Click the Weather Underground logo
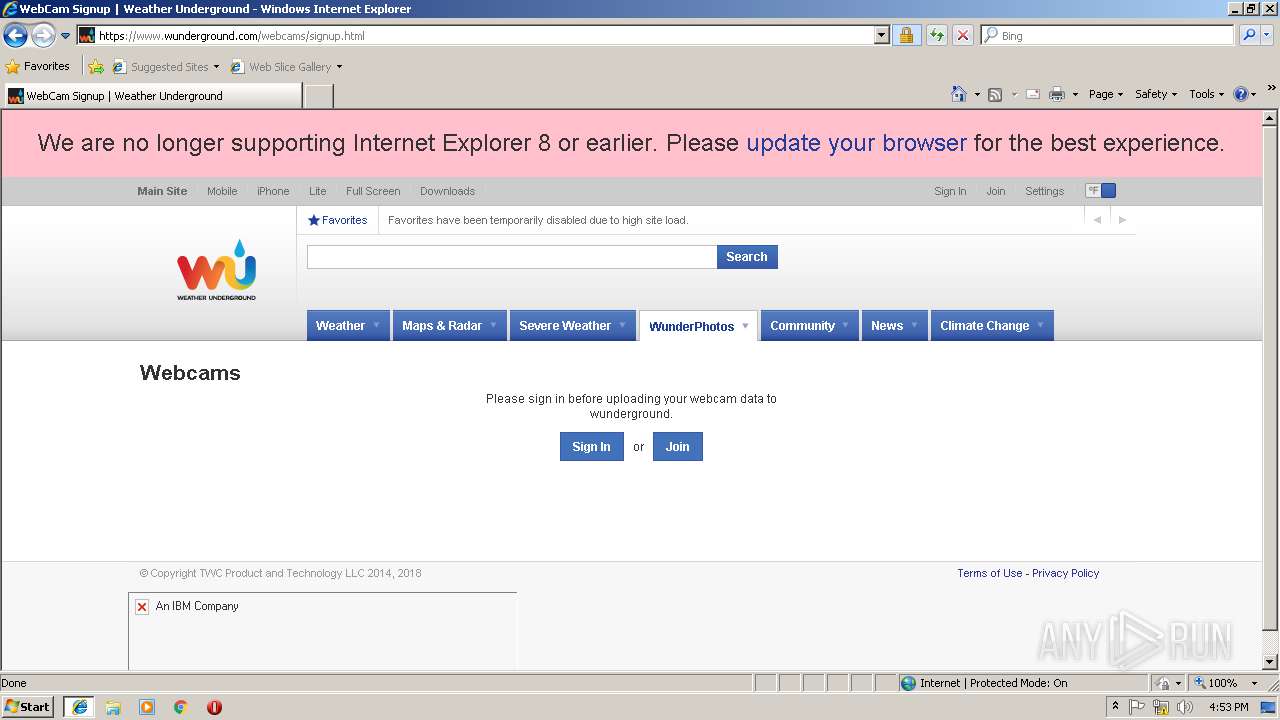1280x720 pixels. click(217, 270)
